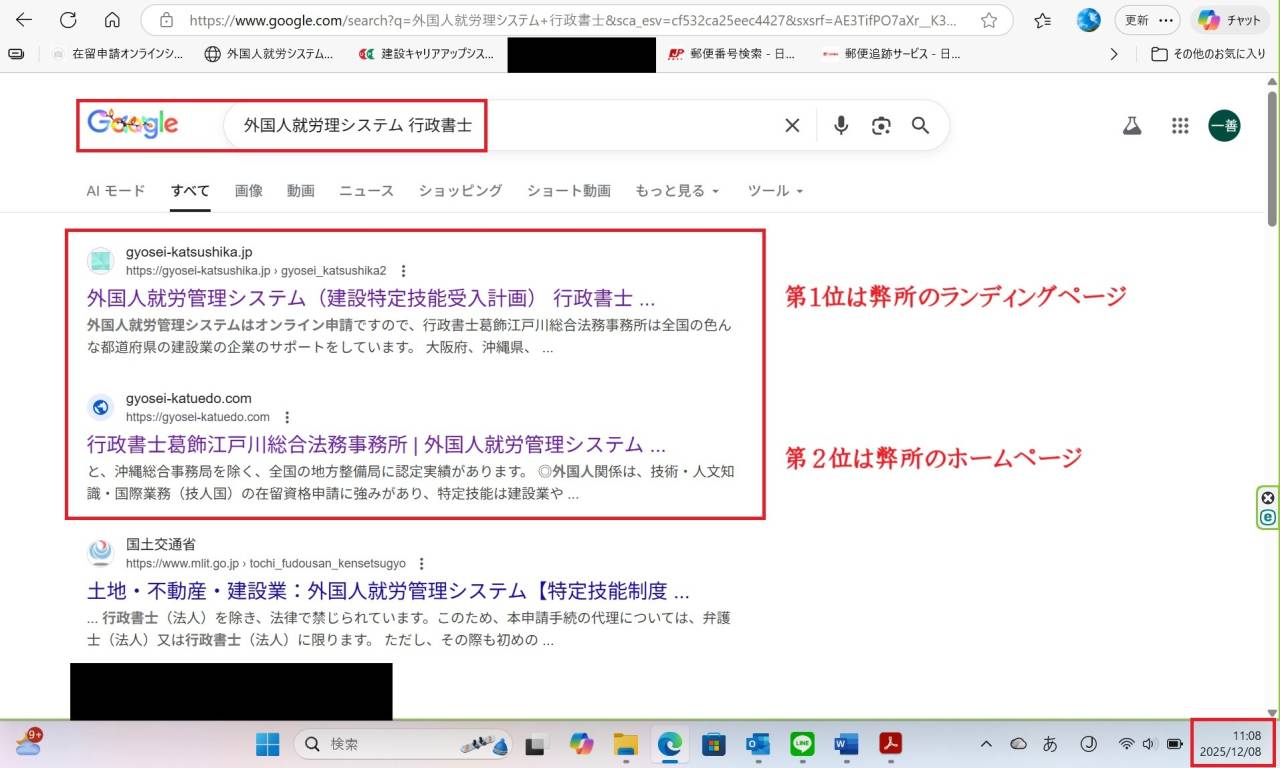1280x768 pixels.
Task: Open the ツール dropdown
Action: pyautogui.click(x=775, y=191)
